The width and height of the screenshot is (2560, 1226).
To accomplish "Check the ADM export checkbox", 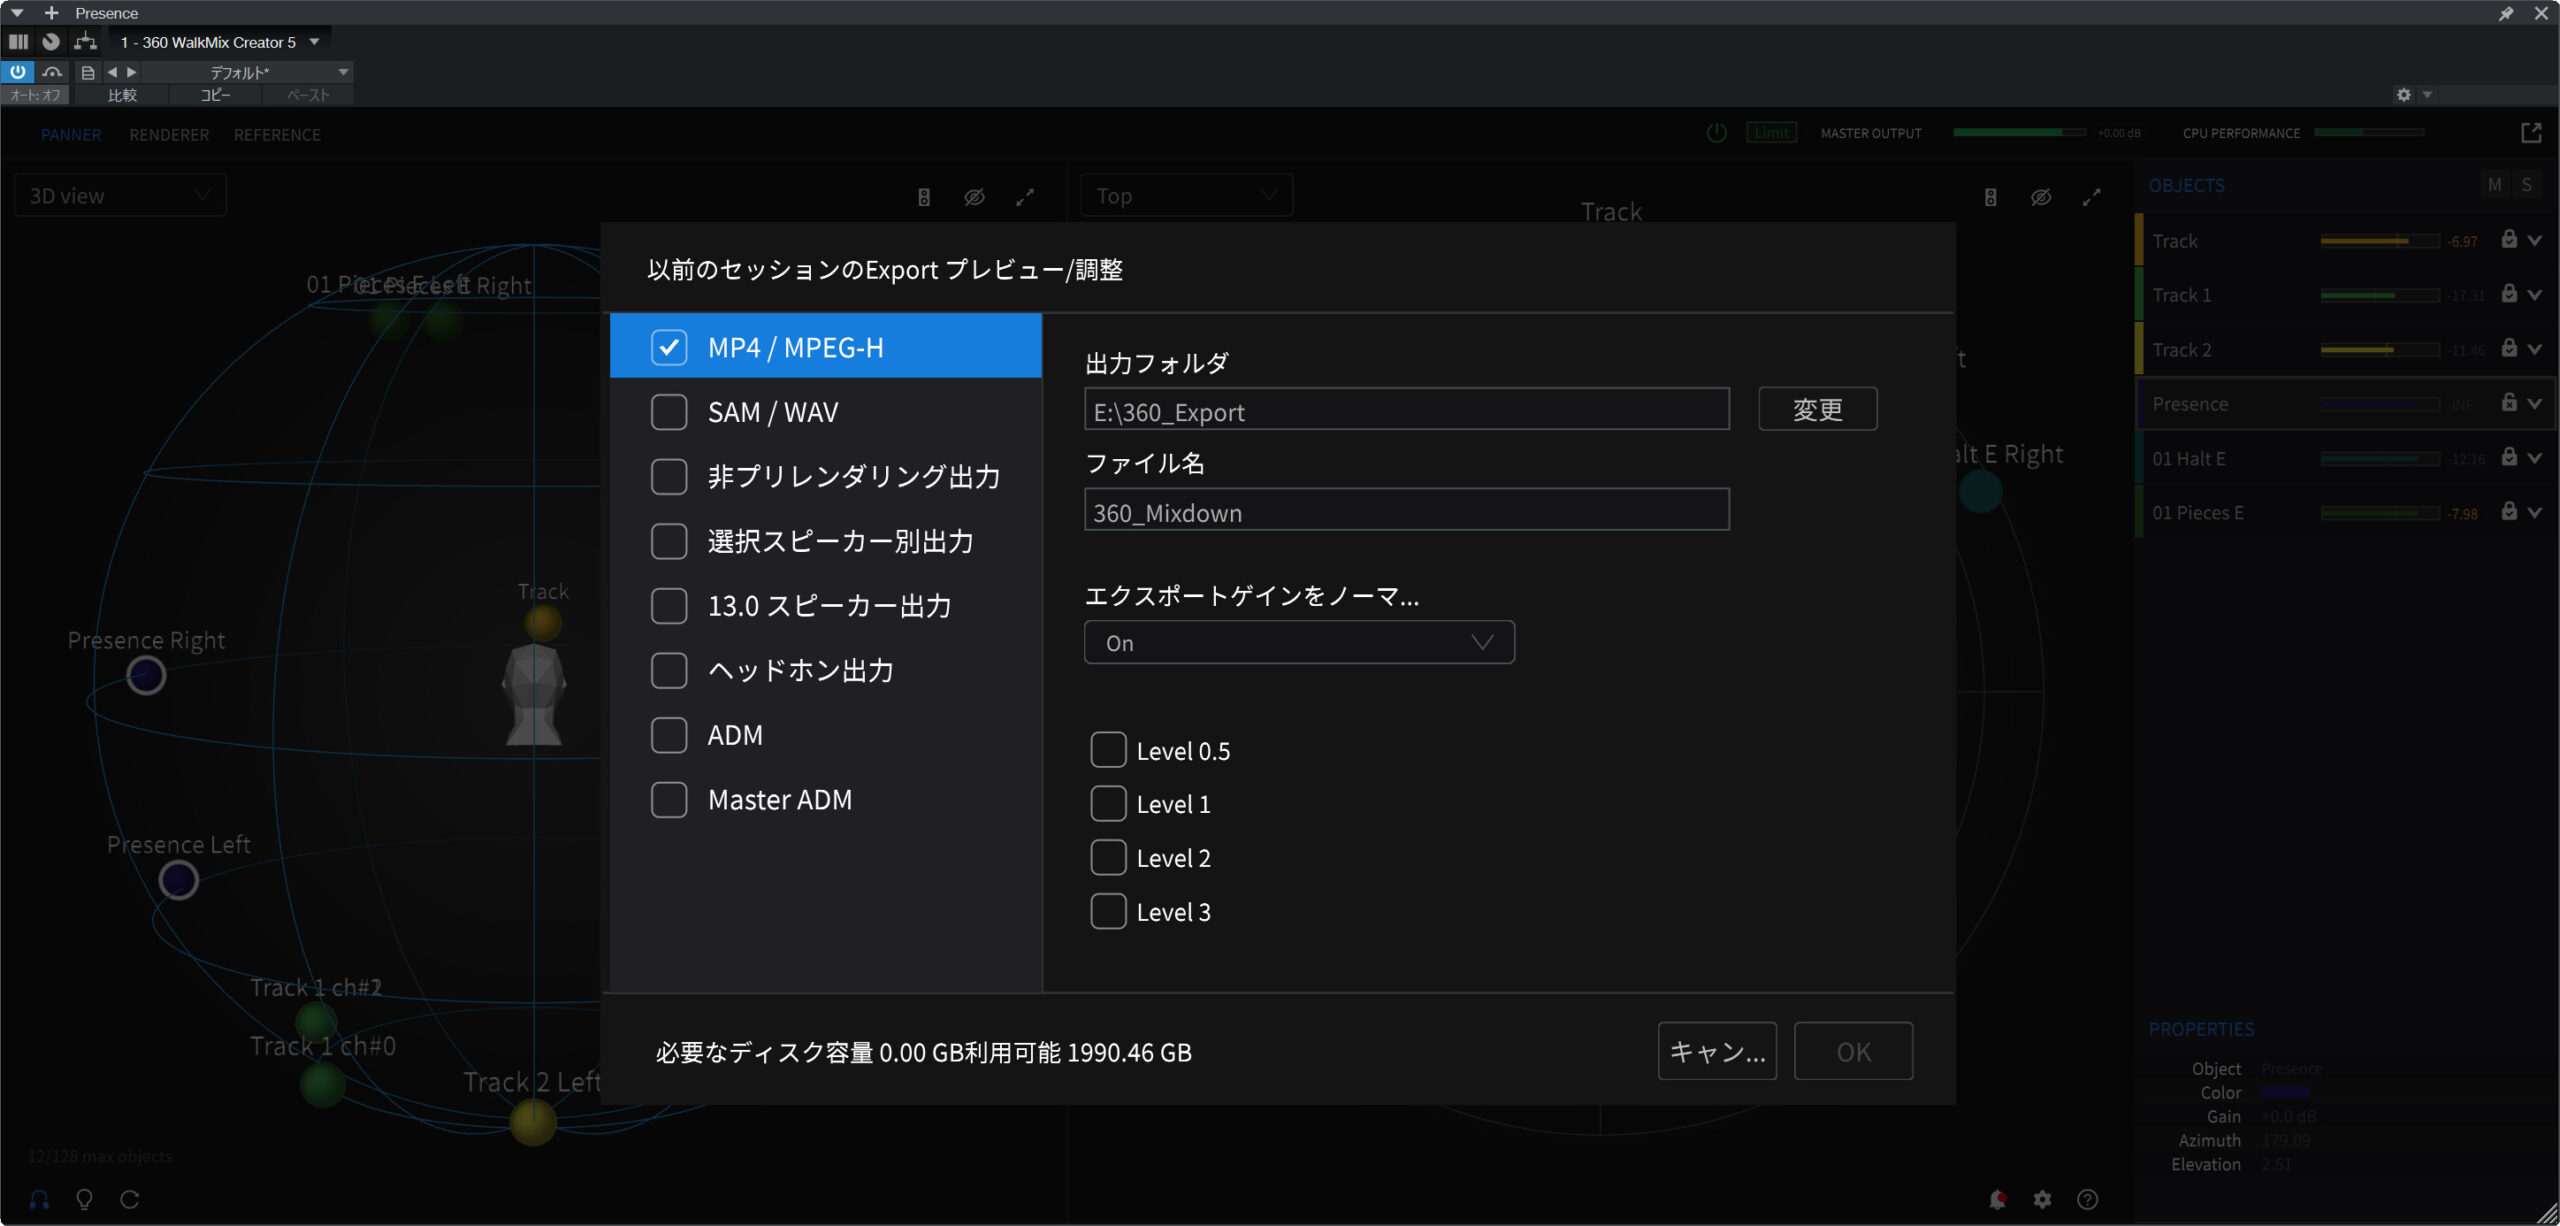I will 669,735.
